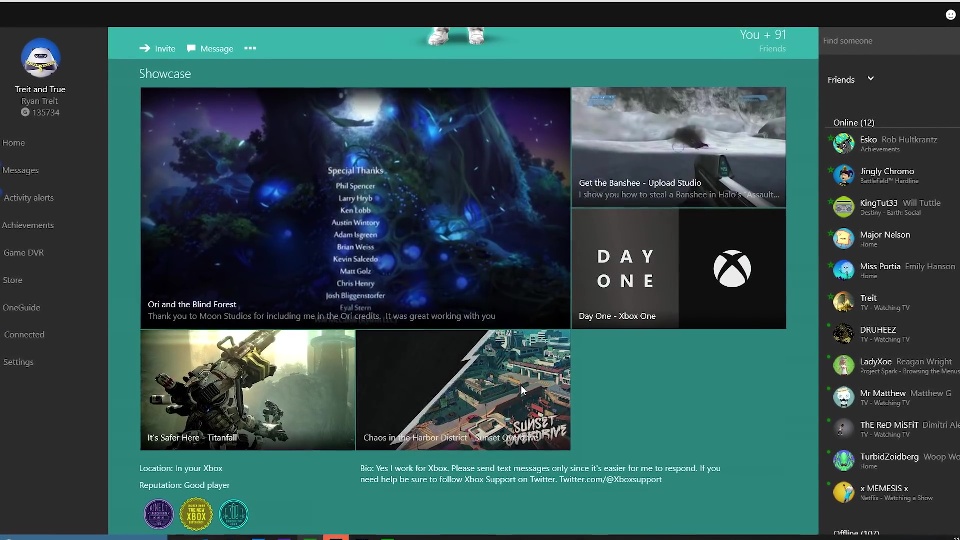Click the Invite arrow icon
The image size is (960, 540).
click(144, 48)
